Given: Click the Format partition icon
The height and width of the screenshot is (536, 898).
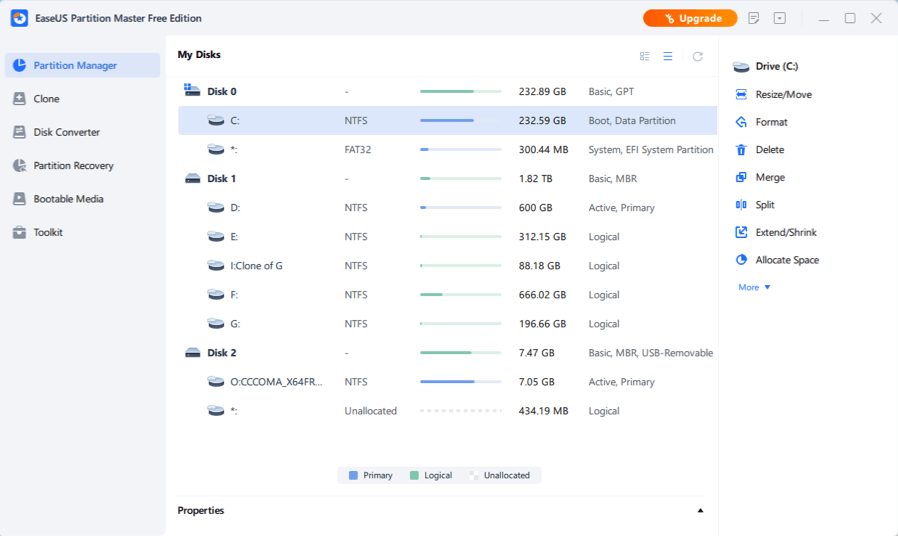Looking at the screenshot, I should coord(741,122).
